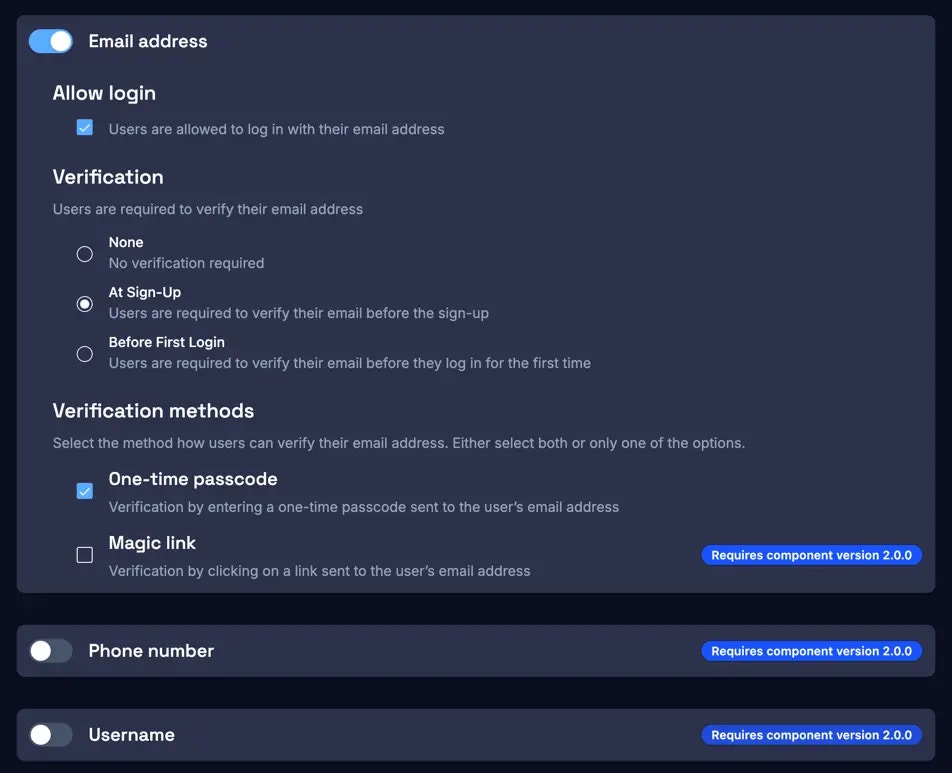Image resolution: width=952 pixels, height=773 pixels.
Task: Select the None verification radio button
Action: coord(84,253)
